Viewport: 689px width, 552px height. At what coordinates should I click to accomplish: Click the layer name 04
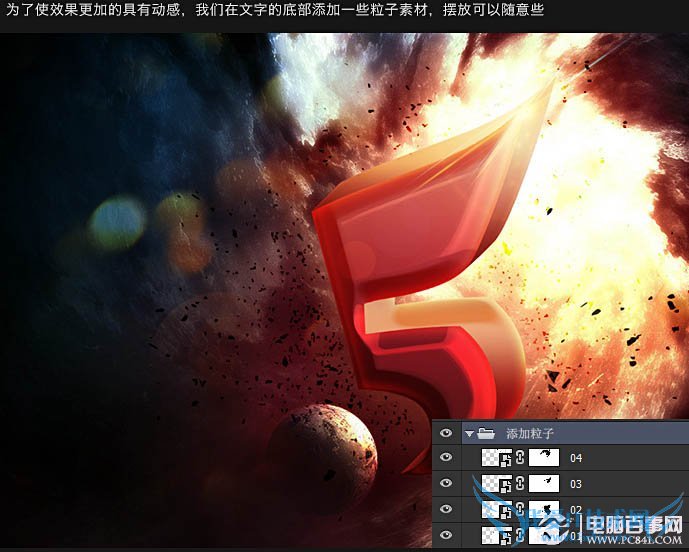tap(576, 458)
